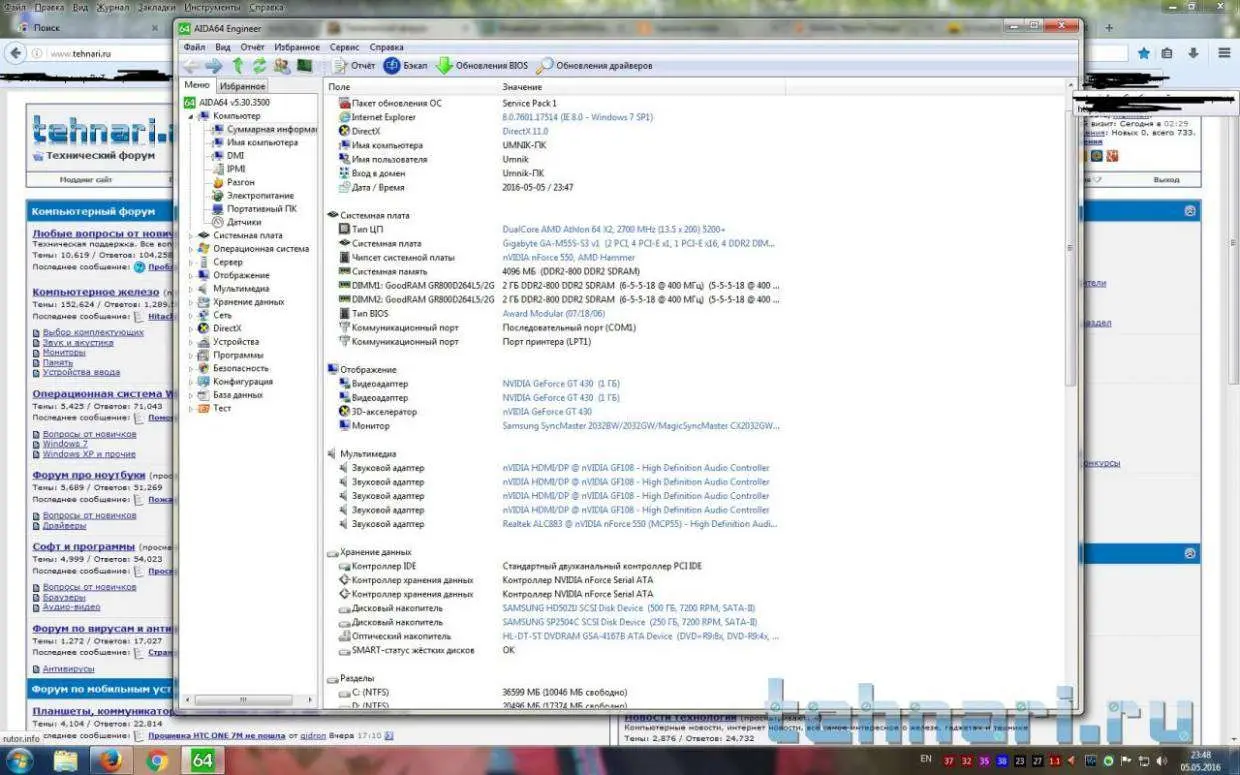Open the Сервис menu
Screen dimensions: 1240x775
[344, 47]
